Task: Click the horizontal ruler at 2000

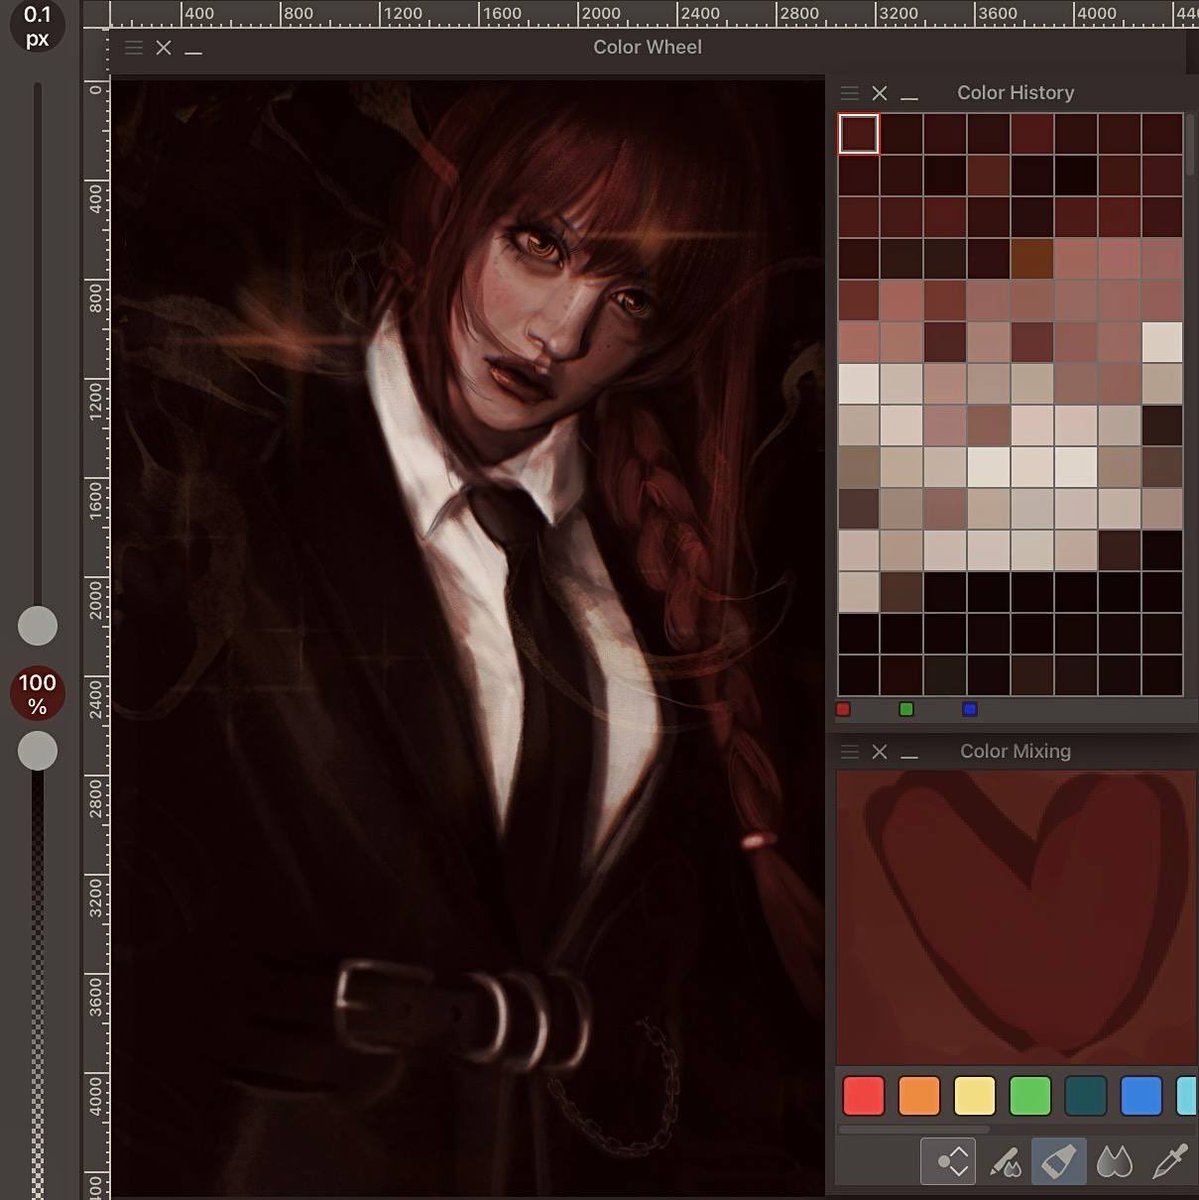Action: click(601, 14)
